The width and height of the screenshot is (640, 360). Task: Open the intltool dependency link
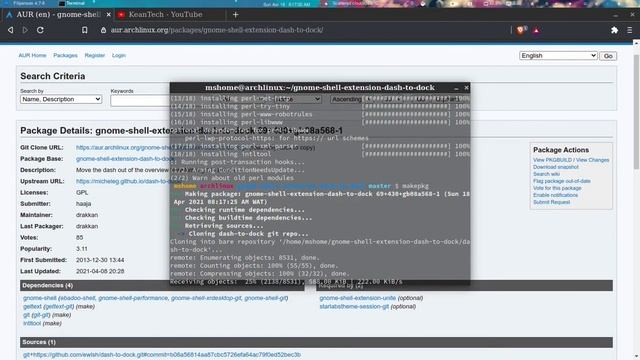click(32, 323)
